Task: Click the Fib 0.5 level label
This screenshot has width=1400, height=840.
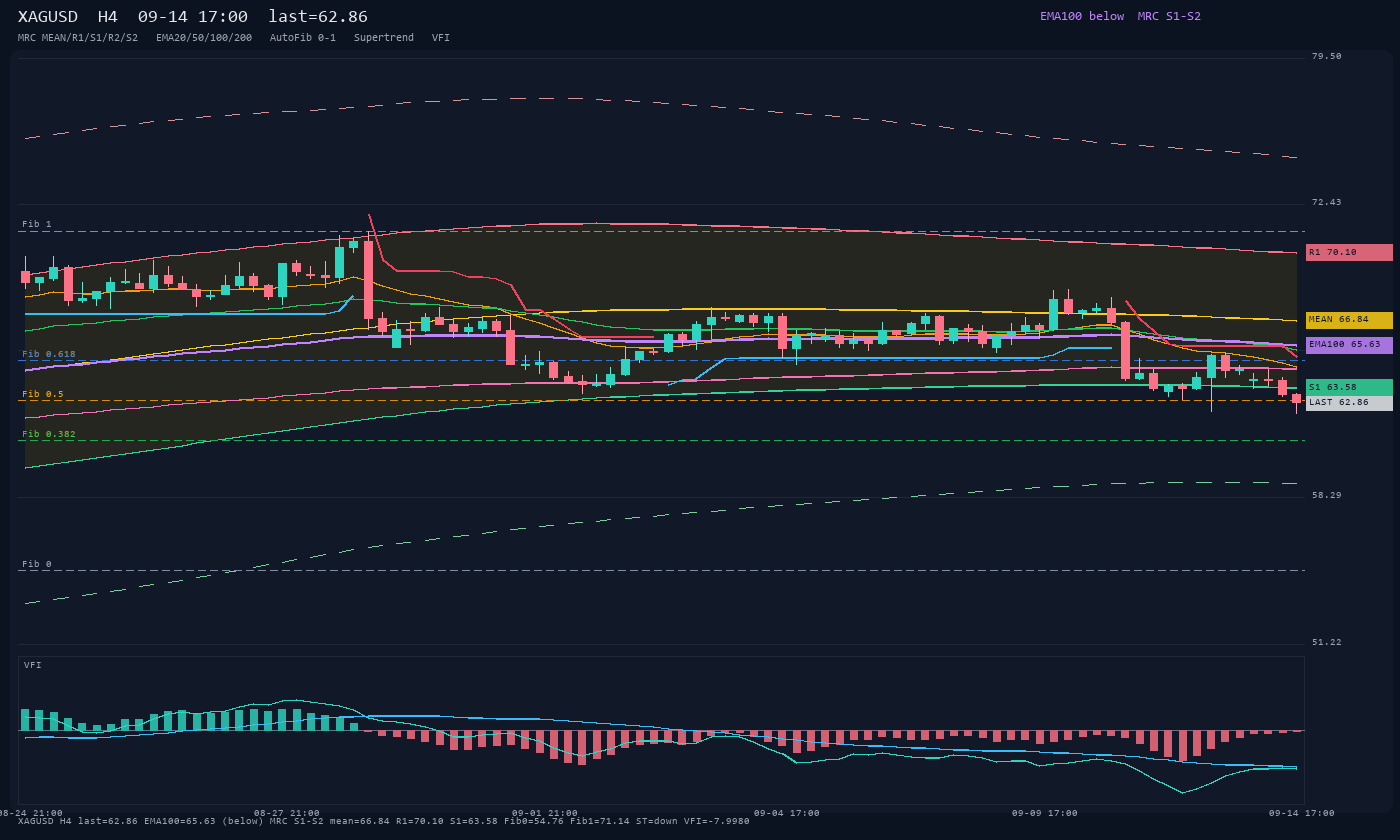Action: pos(43,394)
